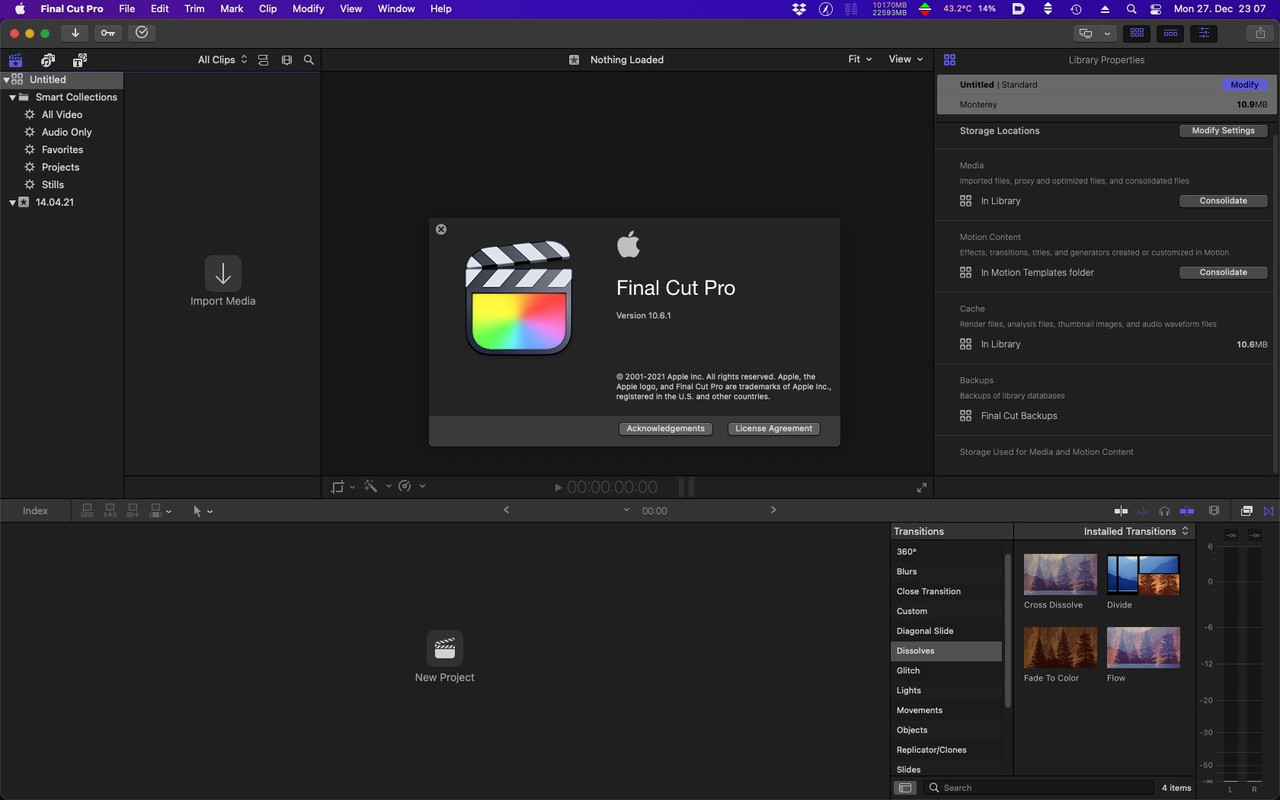Screen dimensions: 1280x800
Task: Toggle filmstrip/list view in browser
Action: point(287,60)
